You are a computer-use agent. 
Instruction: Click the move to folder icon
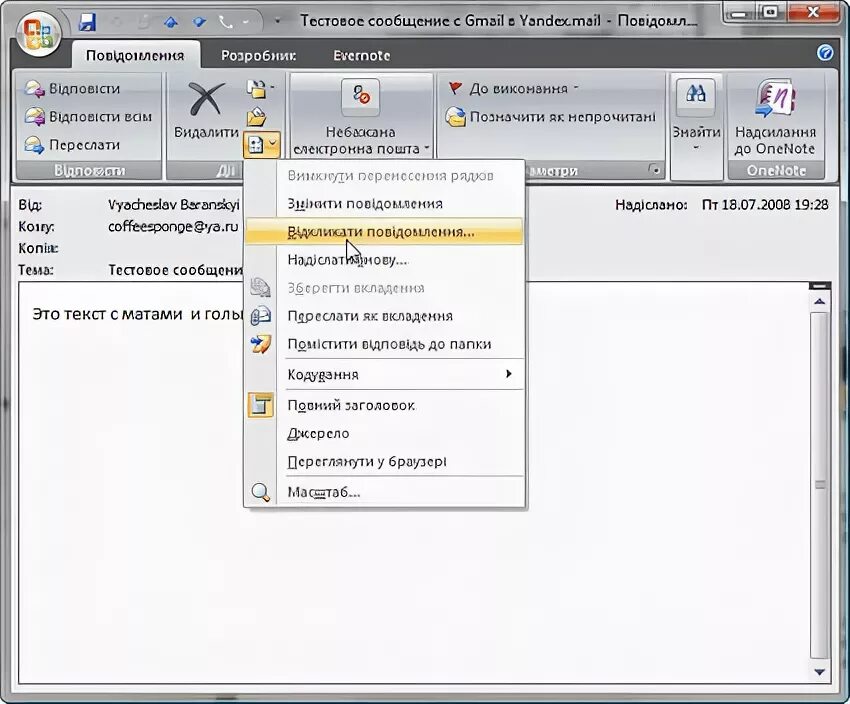[259, 89]
